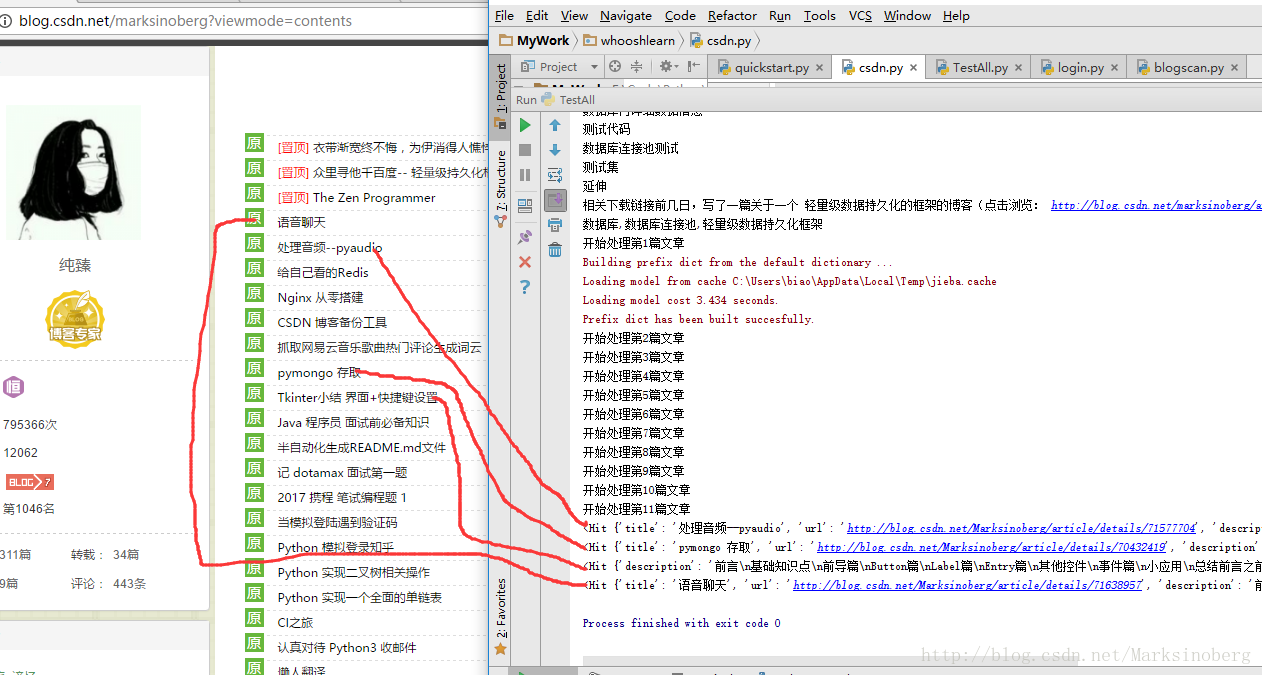This screenshot has height=675, width=1262.
Task: Jump down the stack trace blue arrow
Action: [x=555, y=150]
